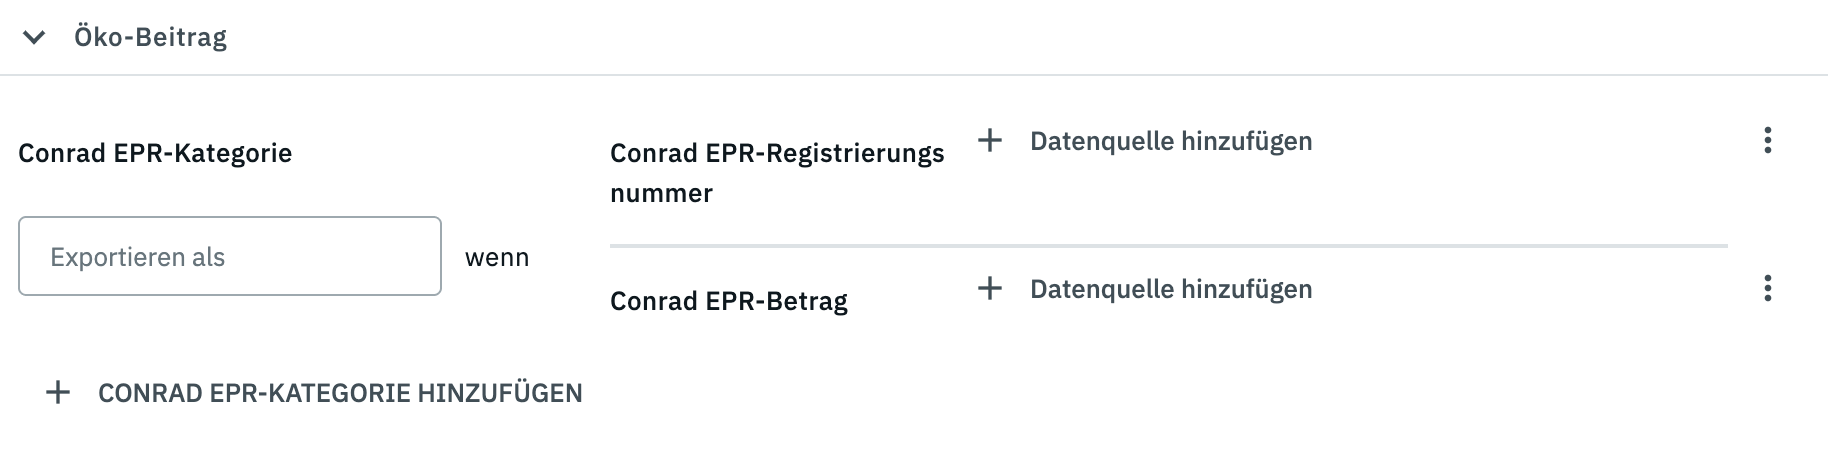1828x454 pixels.
Task: Click the word wenn next to the input
Action: tap(497, 257)
